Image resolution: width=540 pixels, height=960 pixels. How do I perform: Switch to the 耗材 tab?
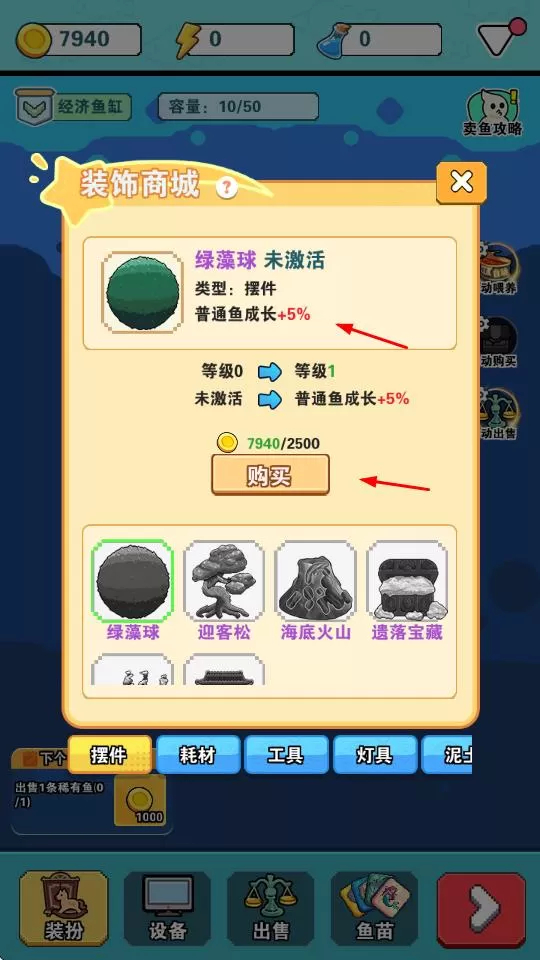tap(198, 755)
